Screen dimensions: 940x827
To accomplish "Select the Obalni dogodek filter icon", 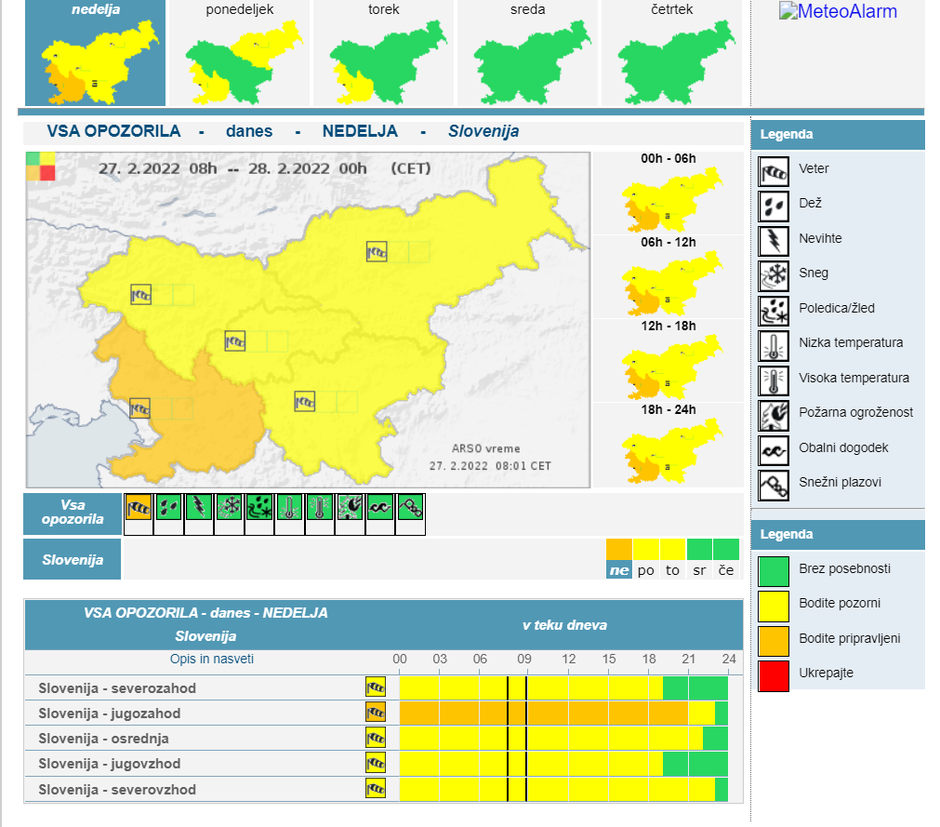I will pos(379,510).
